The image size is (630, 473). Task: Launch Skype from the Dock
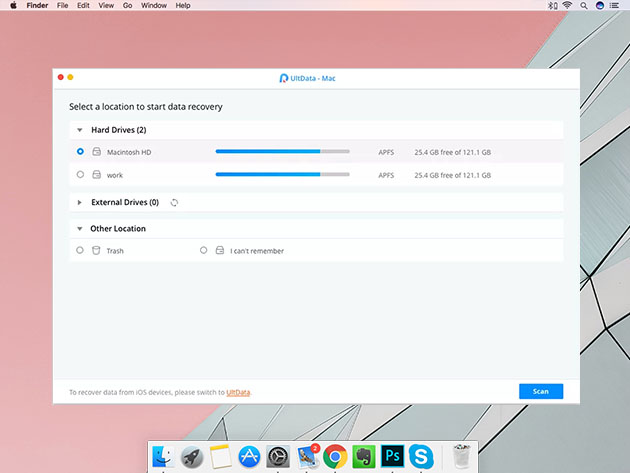(421, 457)
